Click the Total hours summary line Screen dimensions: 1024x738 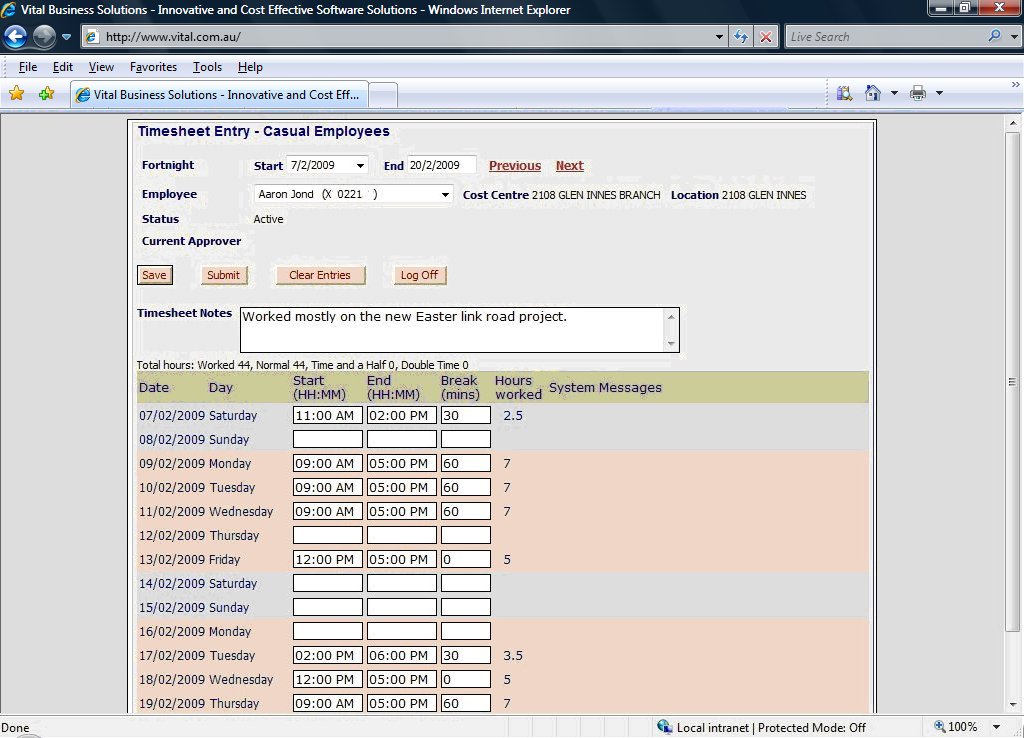(x=302, y=365)
